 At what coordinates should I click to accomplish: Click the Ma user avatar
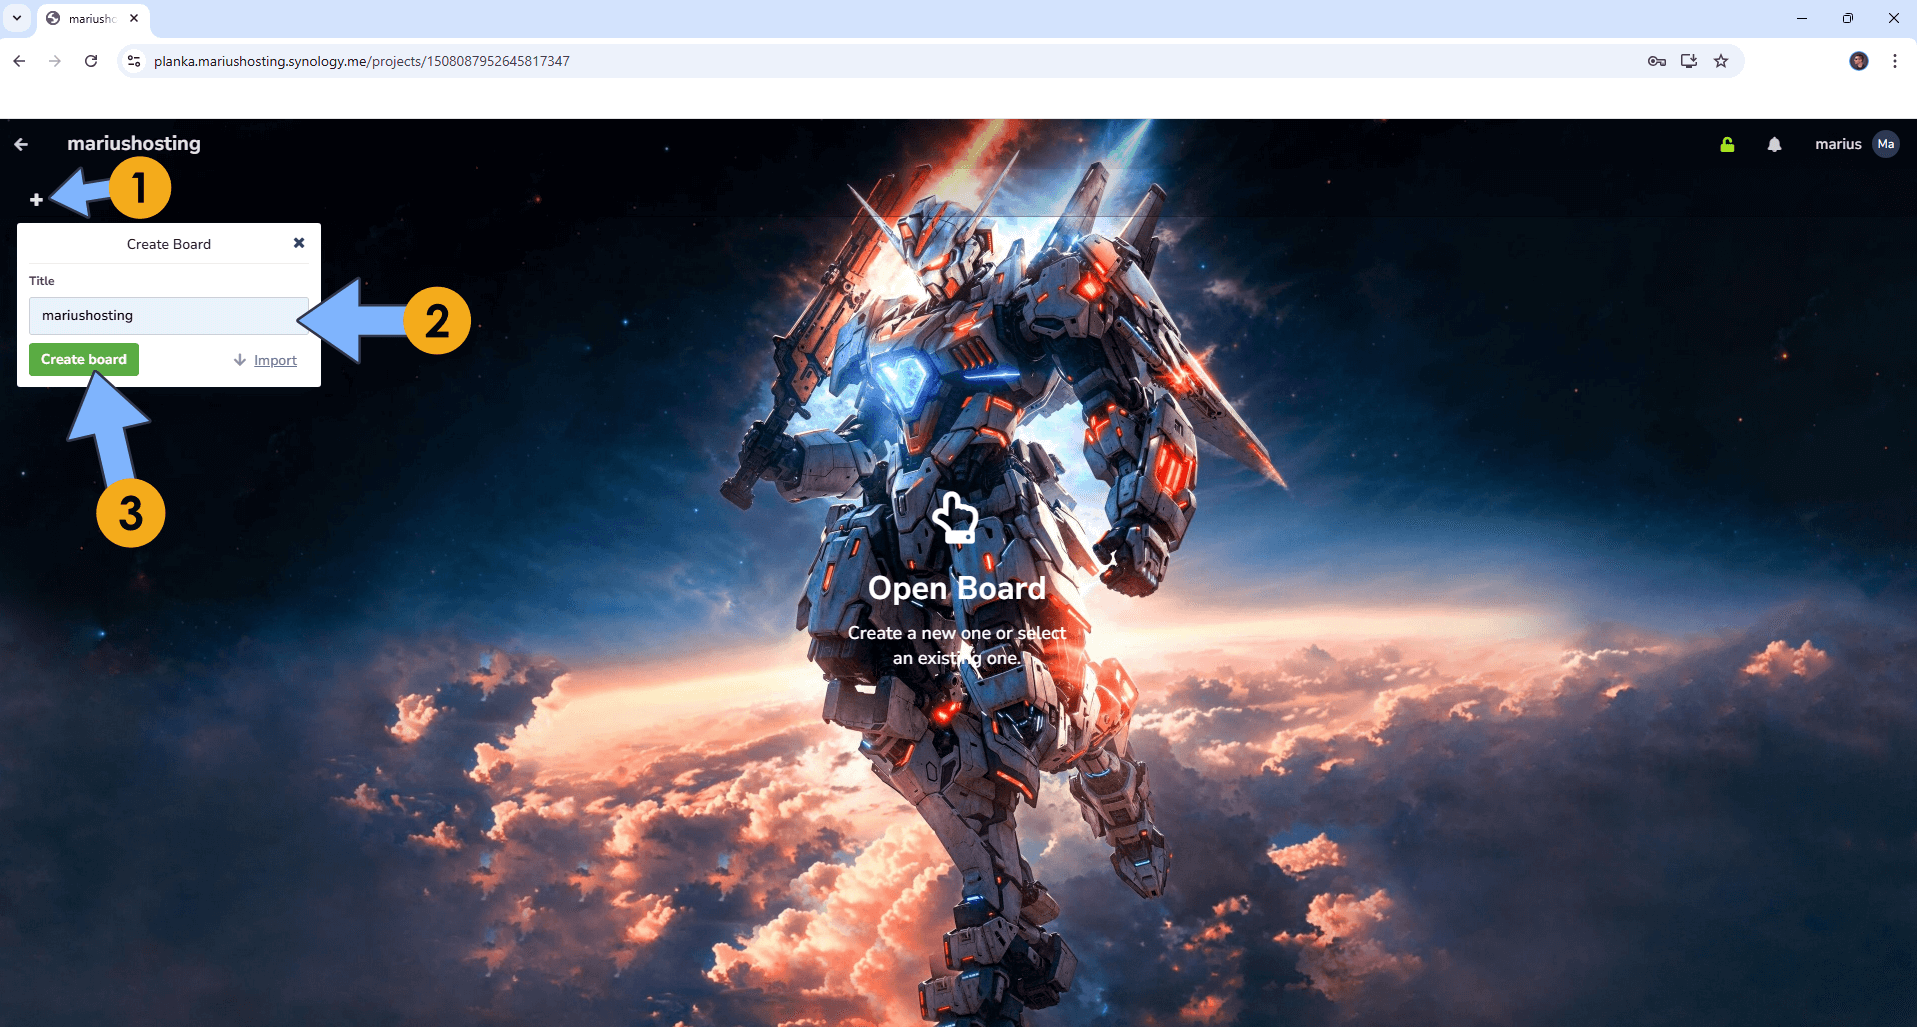tap(1886, 144)
